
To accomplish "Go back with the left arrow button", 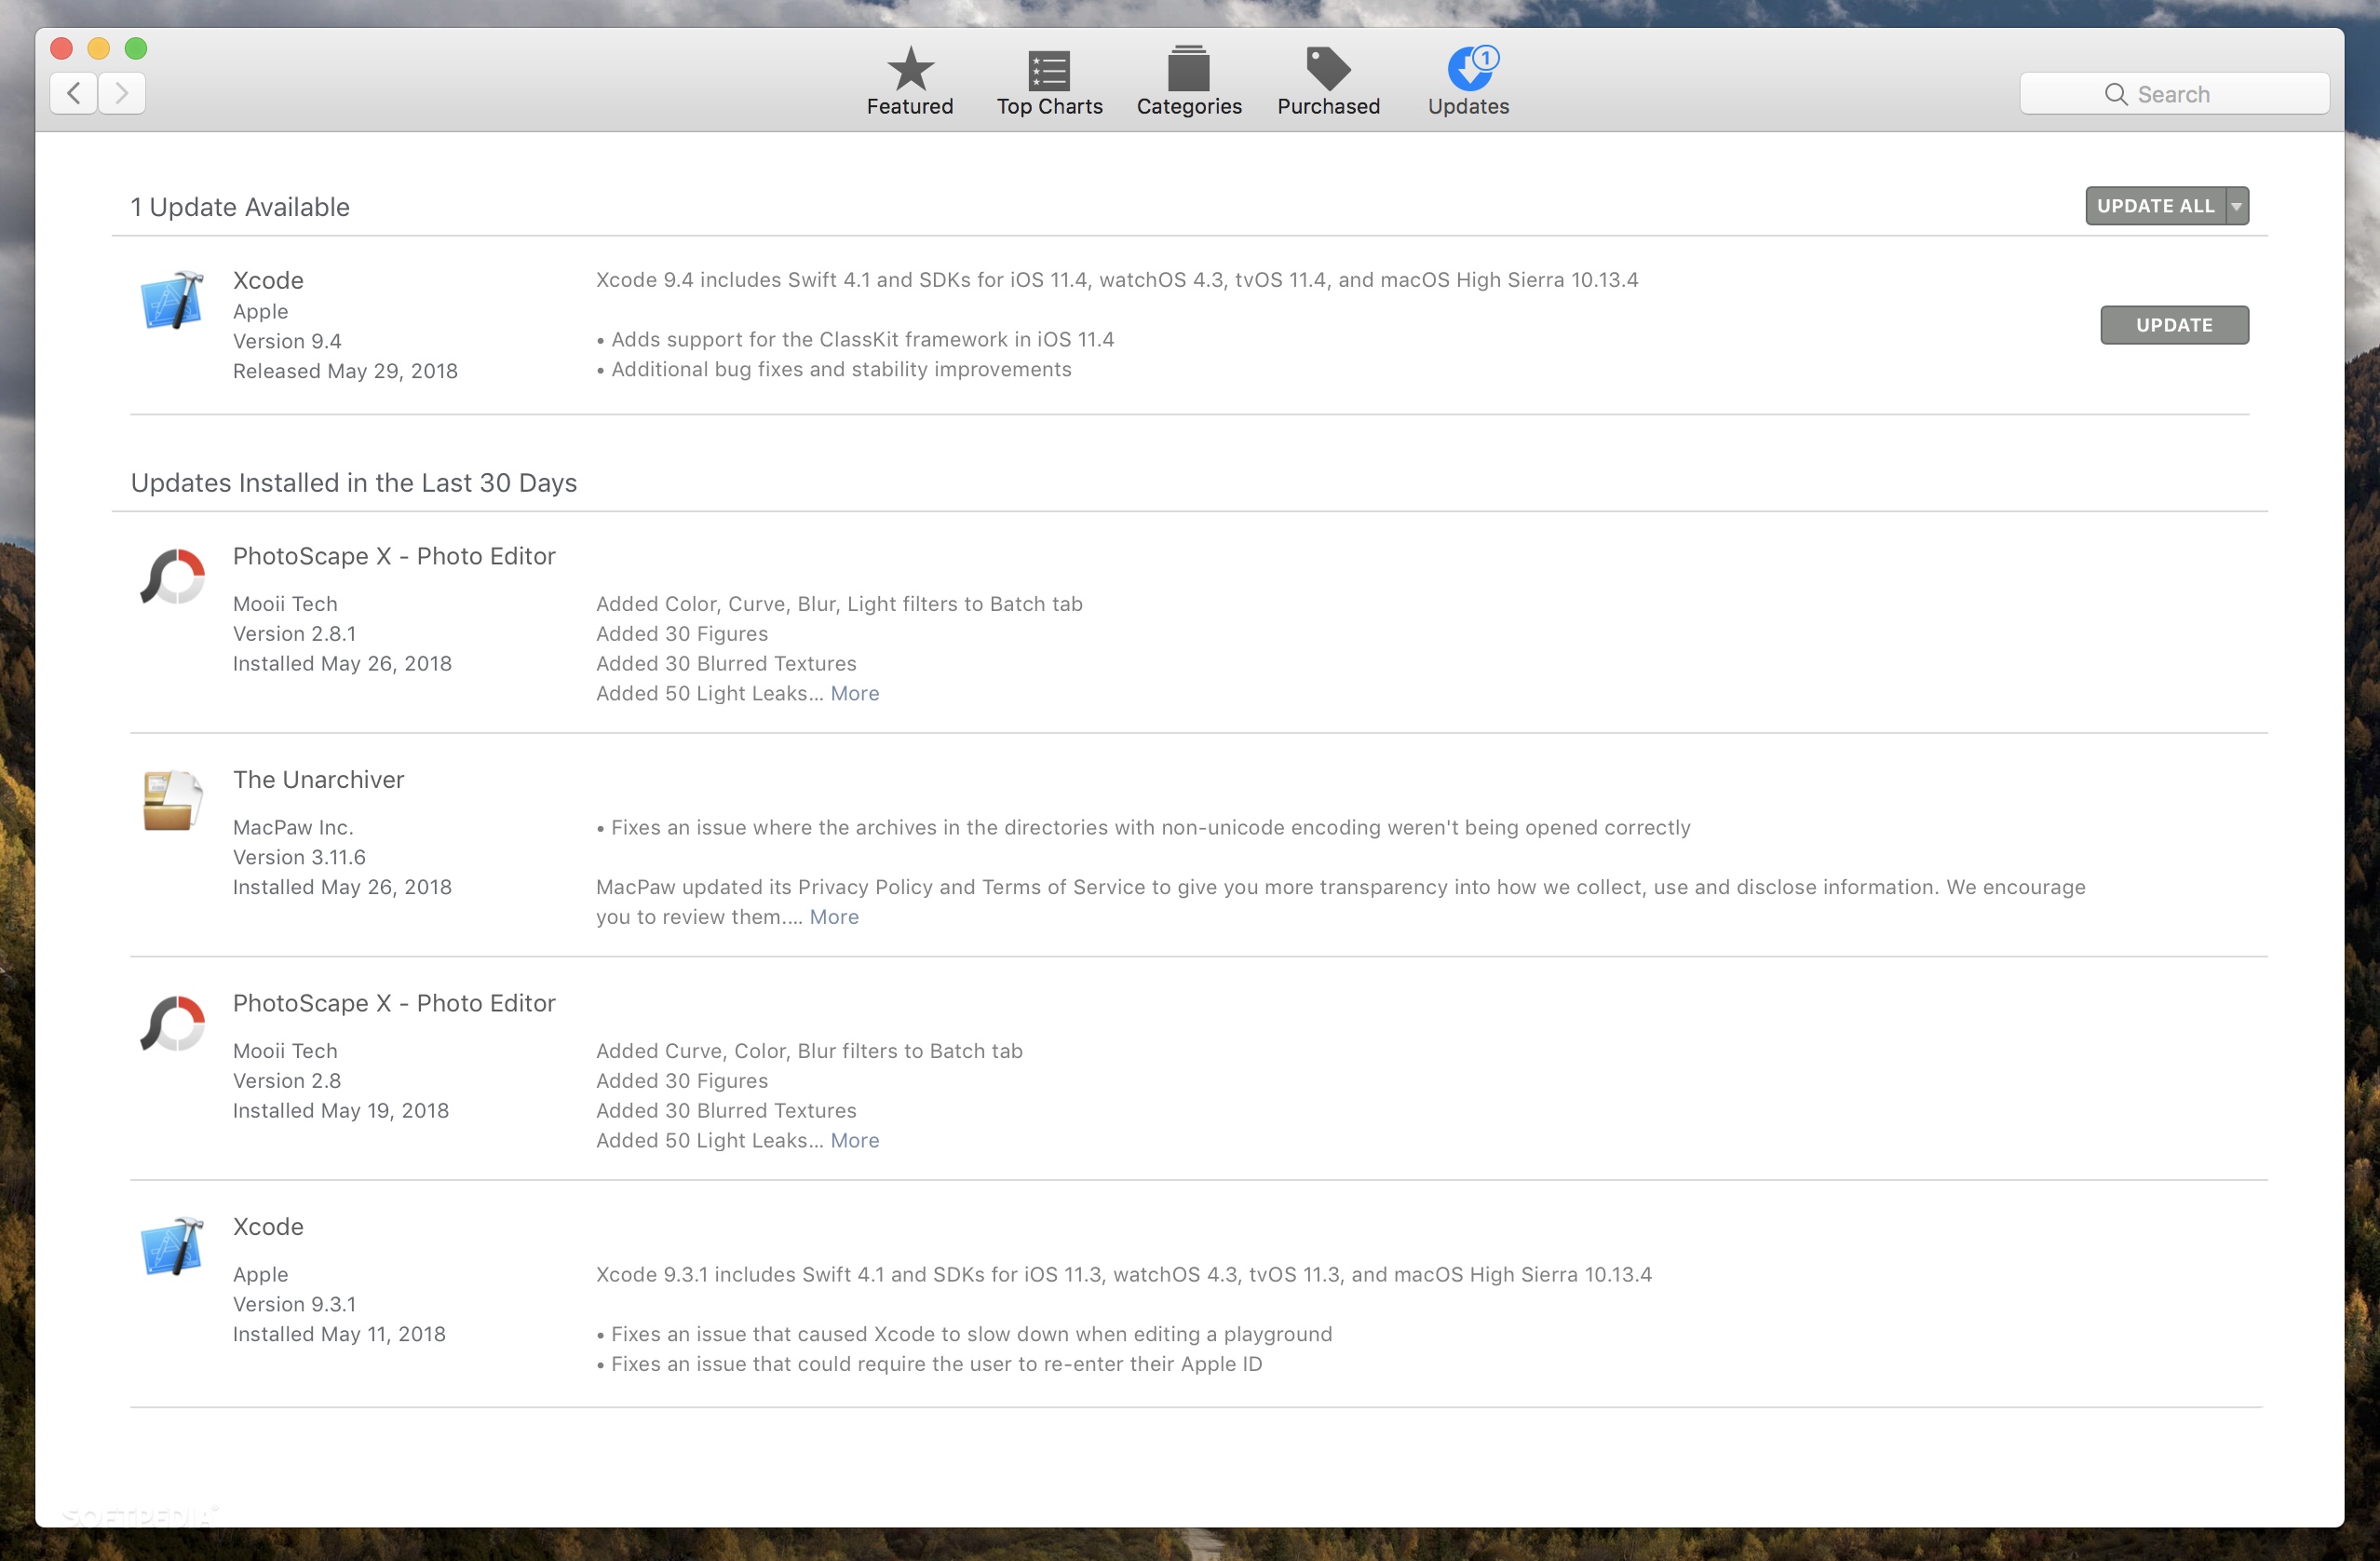I will pos(74,94).
